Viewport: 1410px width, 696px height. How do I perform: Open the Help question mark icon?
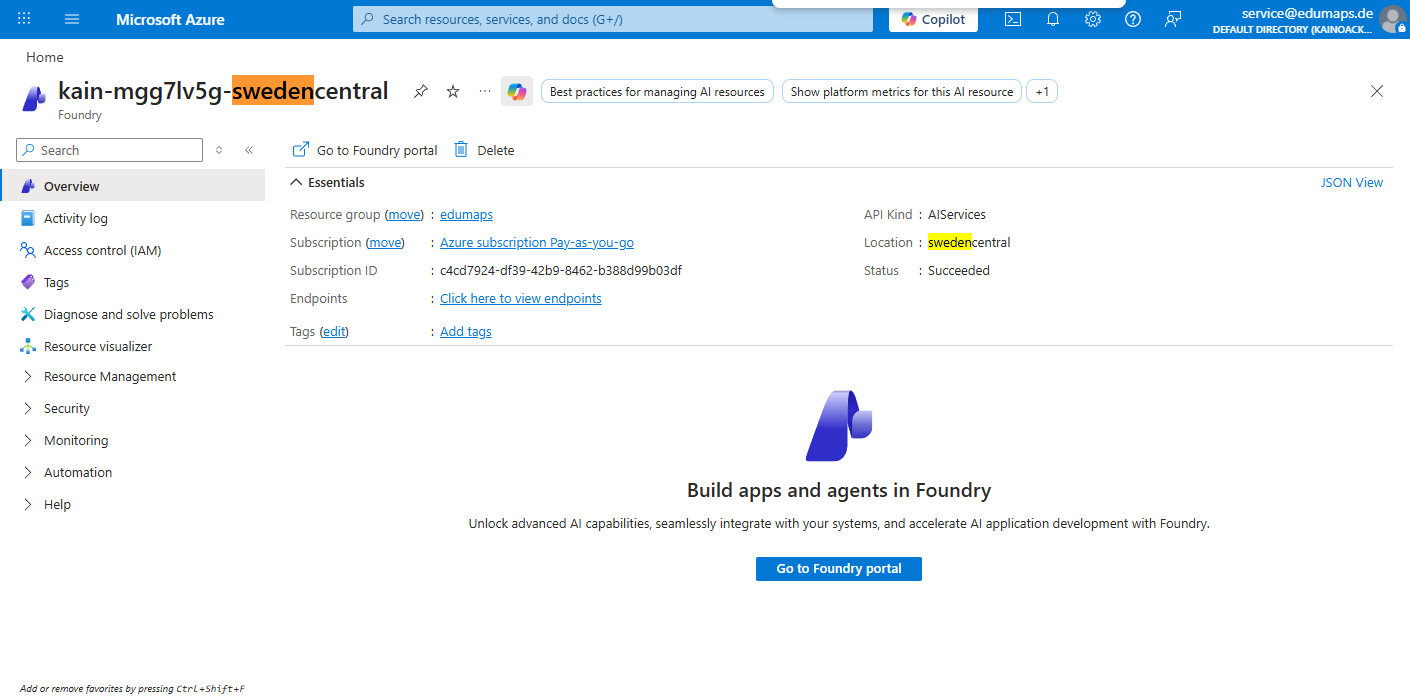1133,19
